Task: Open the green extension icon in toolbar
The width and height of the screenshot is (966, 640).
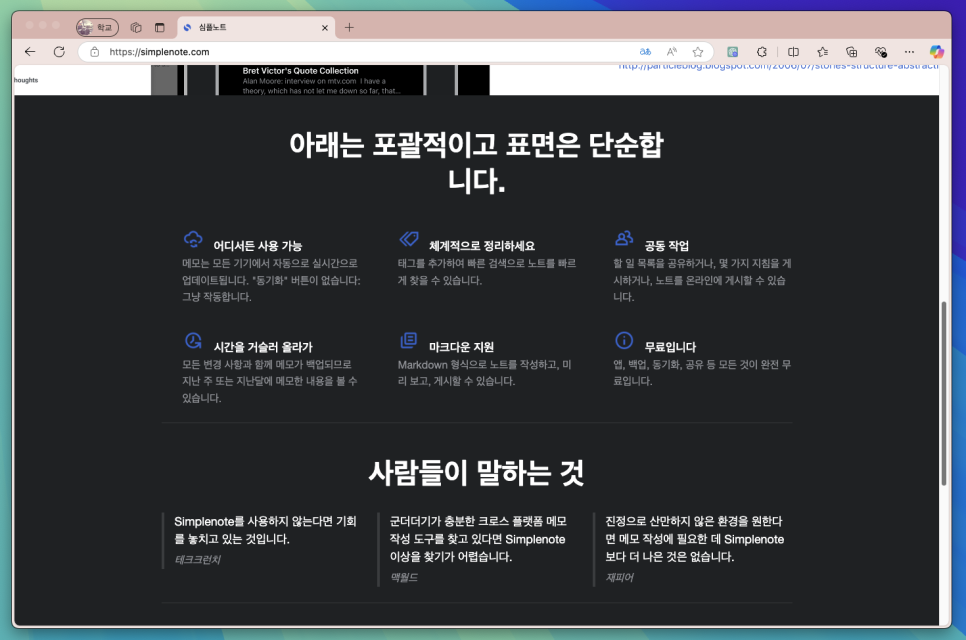Action: [x=733, y=52]
